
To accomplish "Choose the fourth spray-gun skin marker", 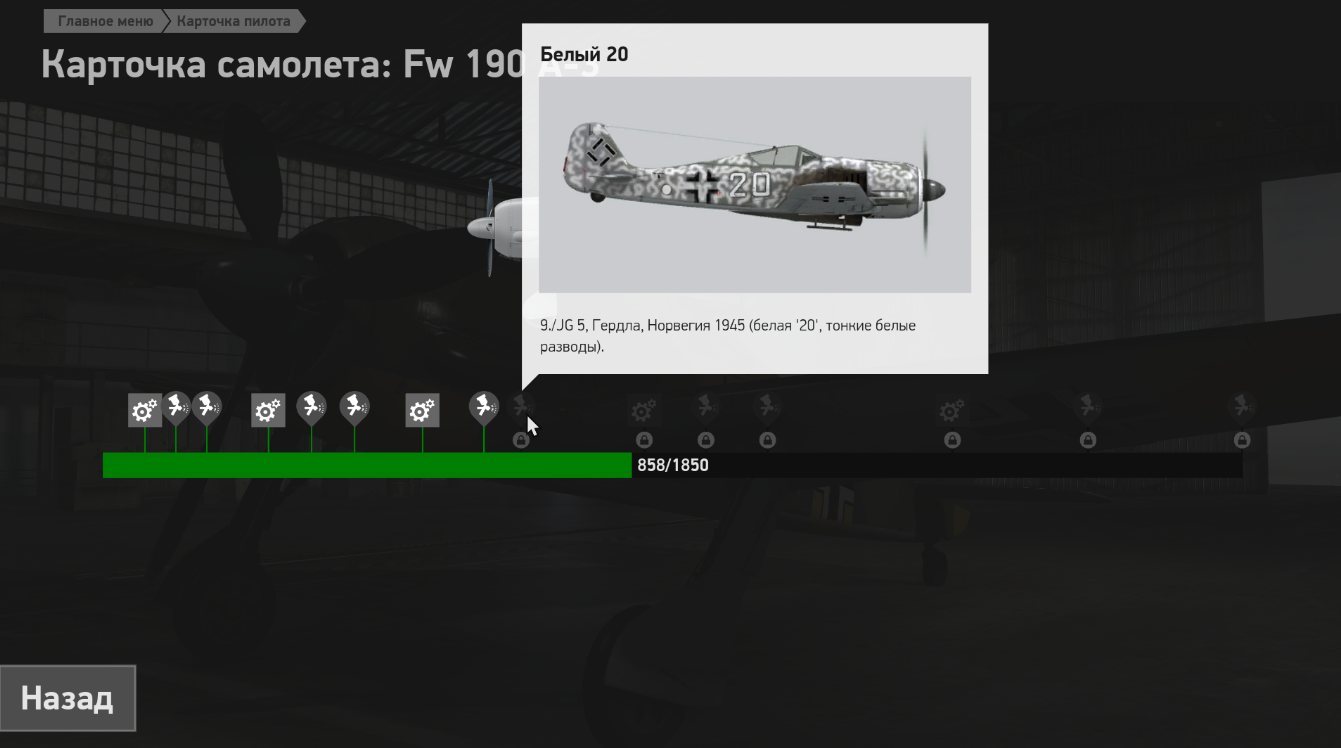I will [354, 407].
